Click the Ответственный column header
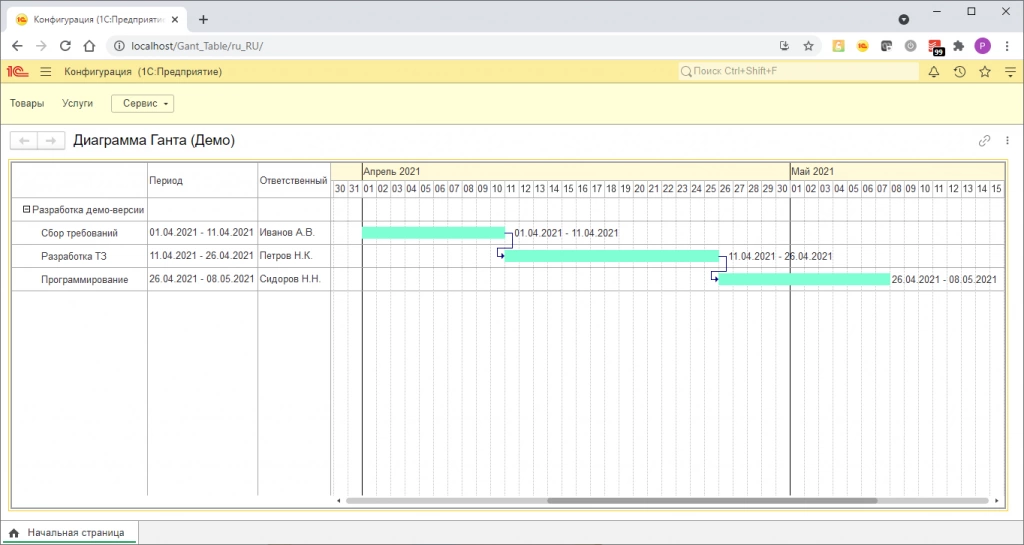 click(294, 181)
